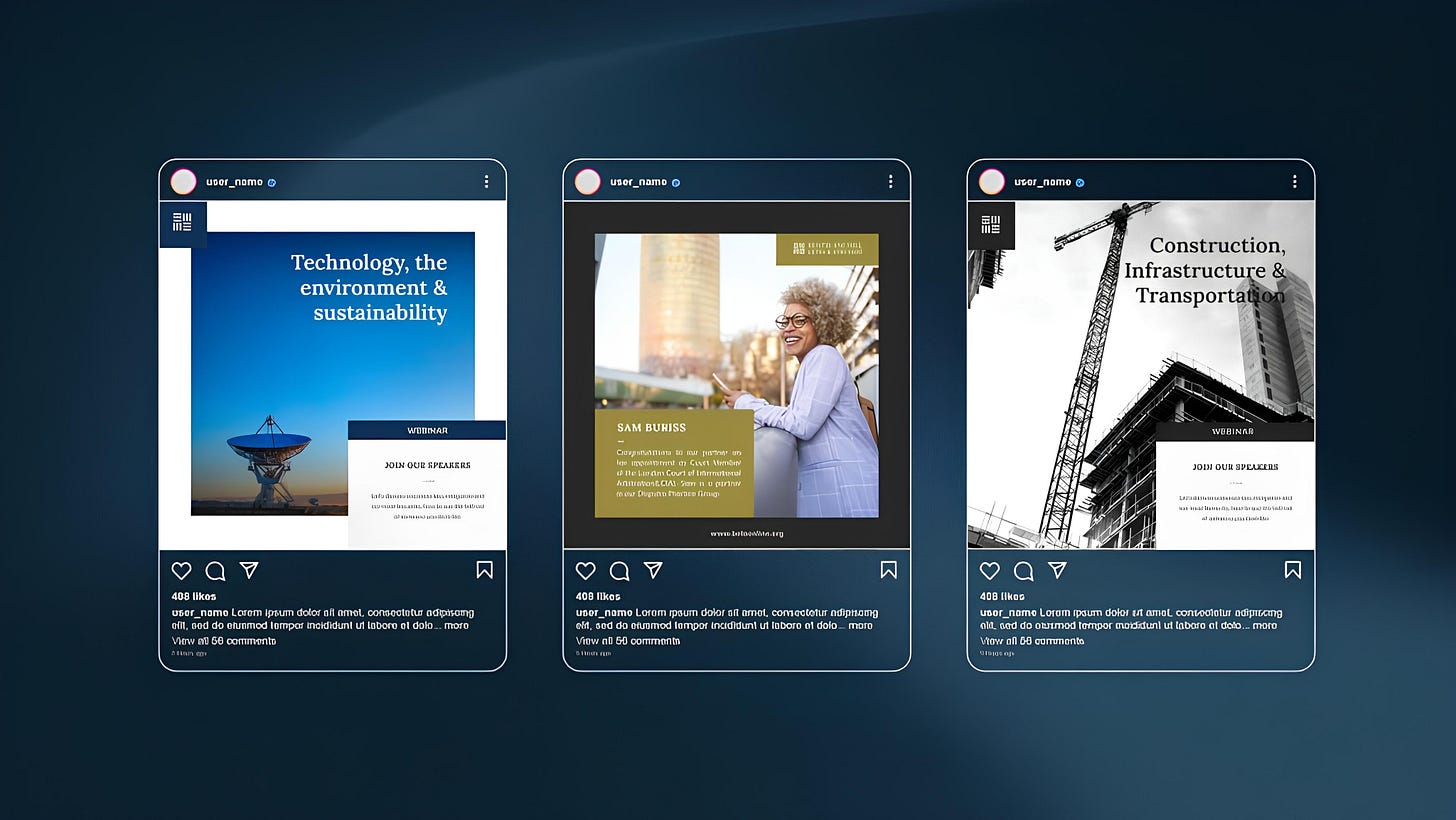View all comments on the Construction post
The height and width of the screenshot is (820, 1456).
pyautogui.click(x=1032, y=641)
